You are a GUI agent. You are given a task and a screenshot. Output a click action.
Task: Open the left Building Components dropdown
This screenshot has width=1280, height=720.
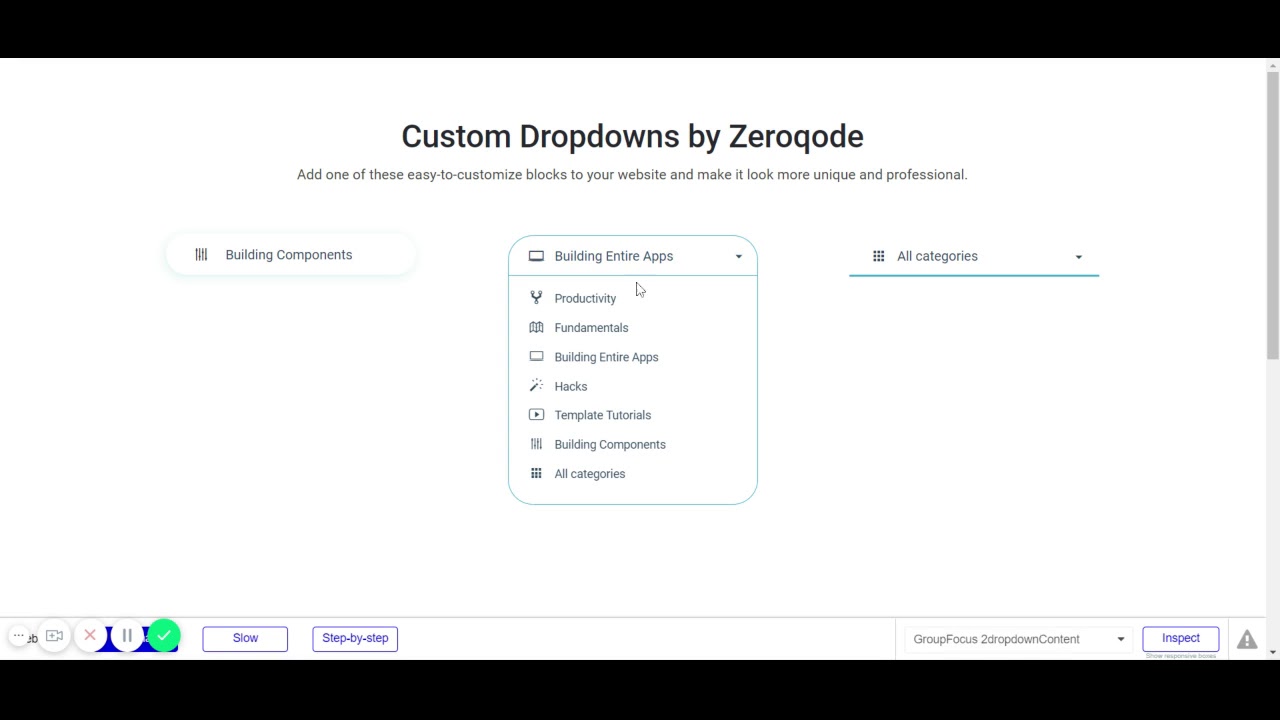click(x=290, y=255)
